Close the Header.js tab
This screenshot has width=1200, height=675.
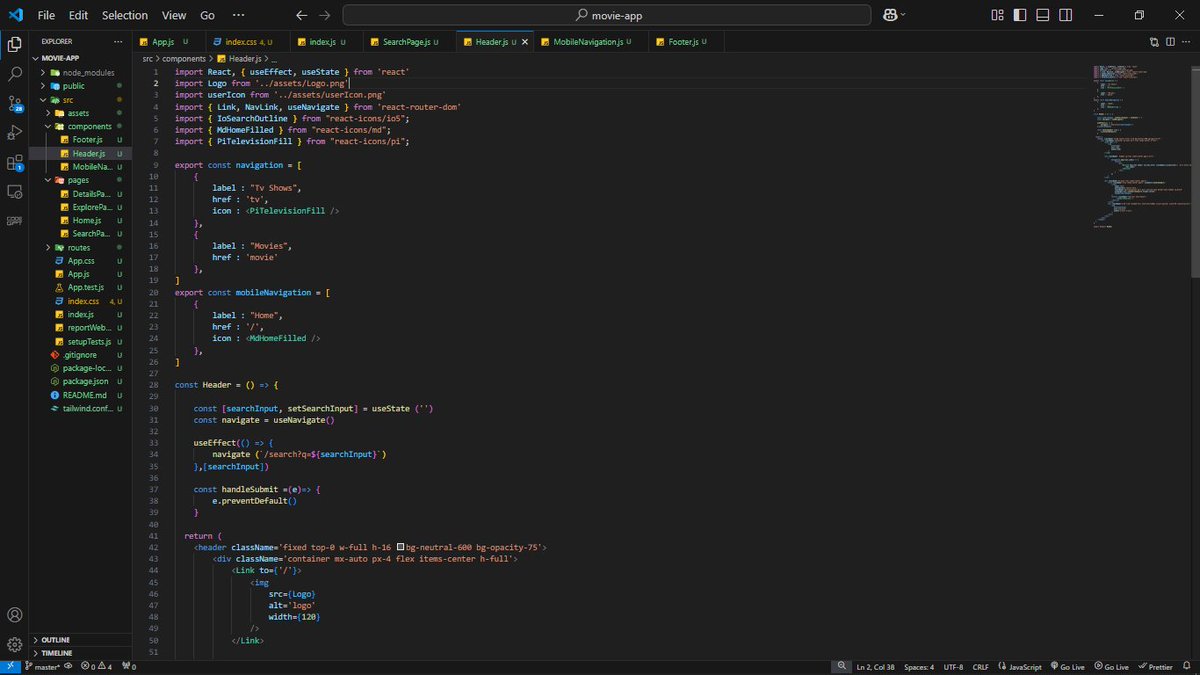526,42
